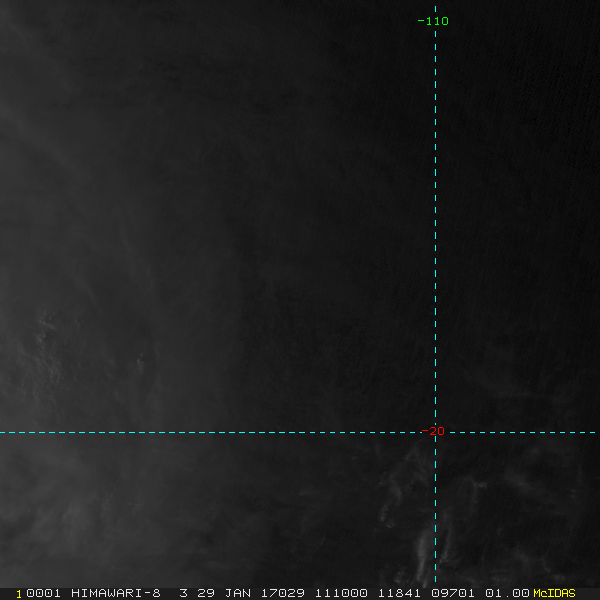This screenshot has width=600, height=600.
Task: Click the red -20 latitude label
Action: 433,431
